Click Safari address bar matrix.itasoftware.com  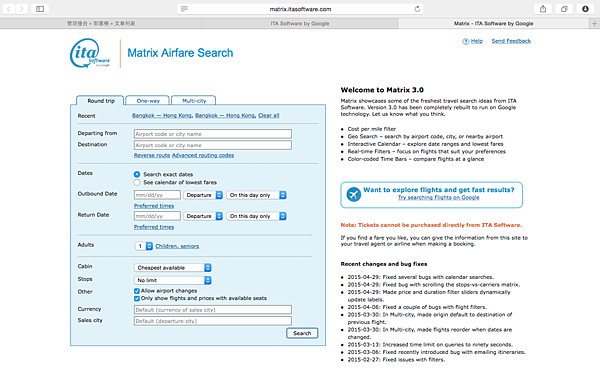coord(300,9)
